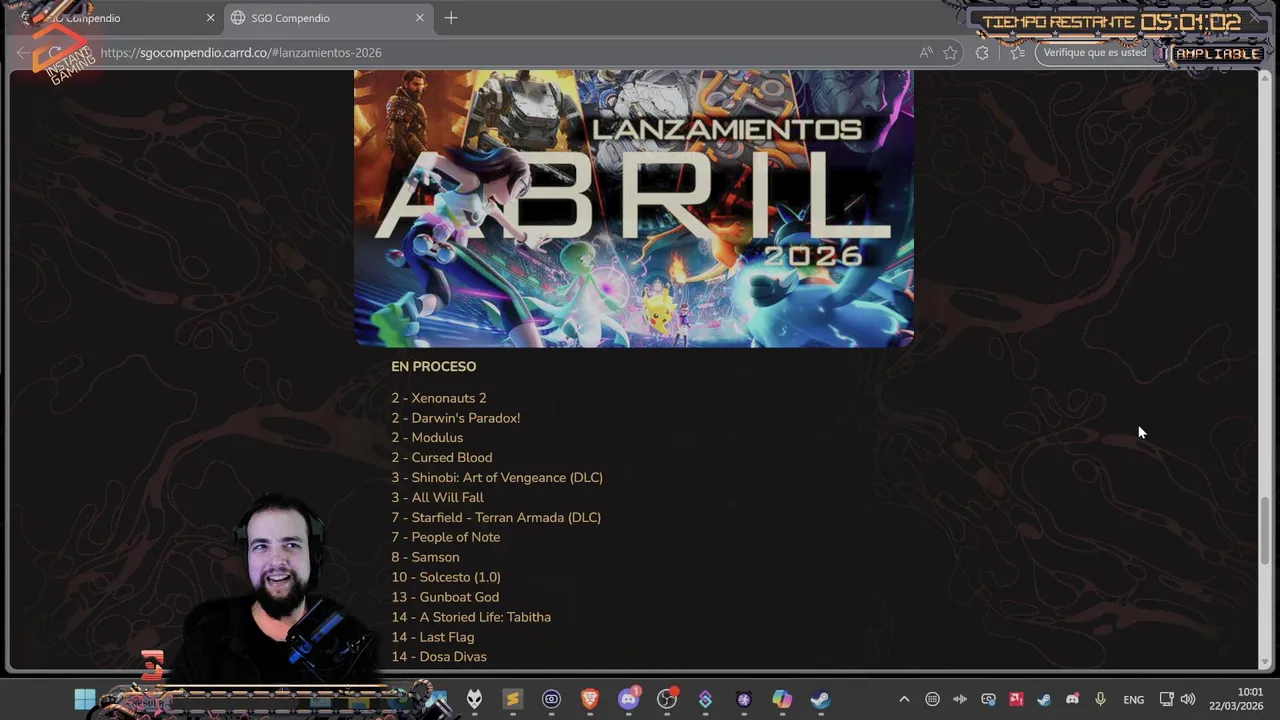Show hidden system tray icons
The image size is (1280, 720).
coord(904,699)
